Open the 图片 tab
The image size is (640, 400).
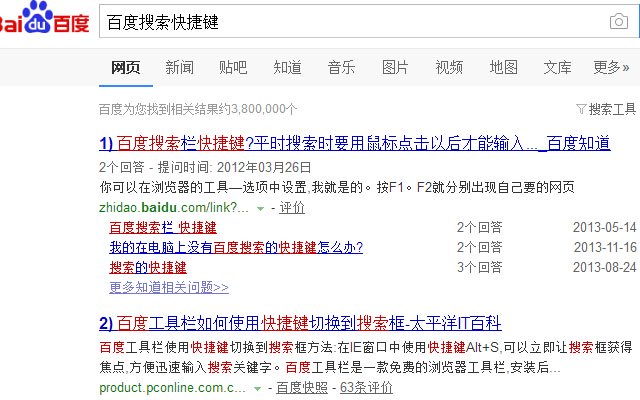[395, 67]
